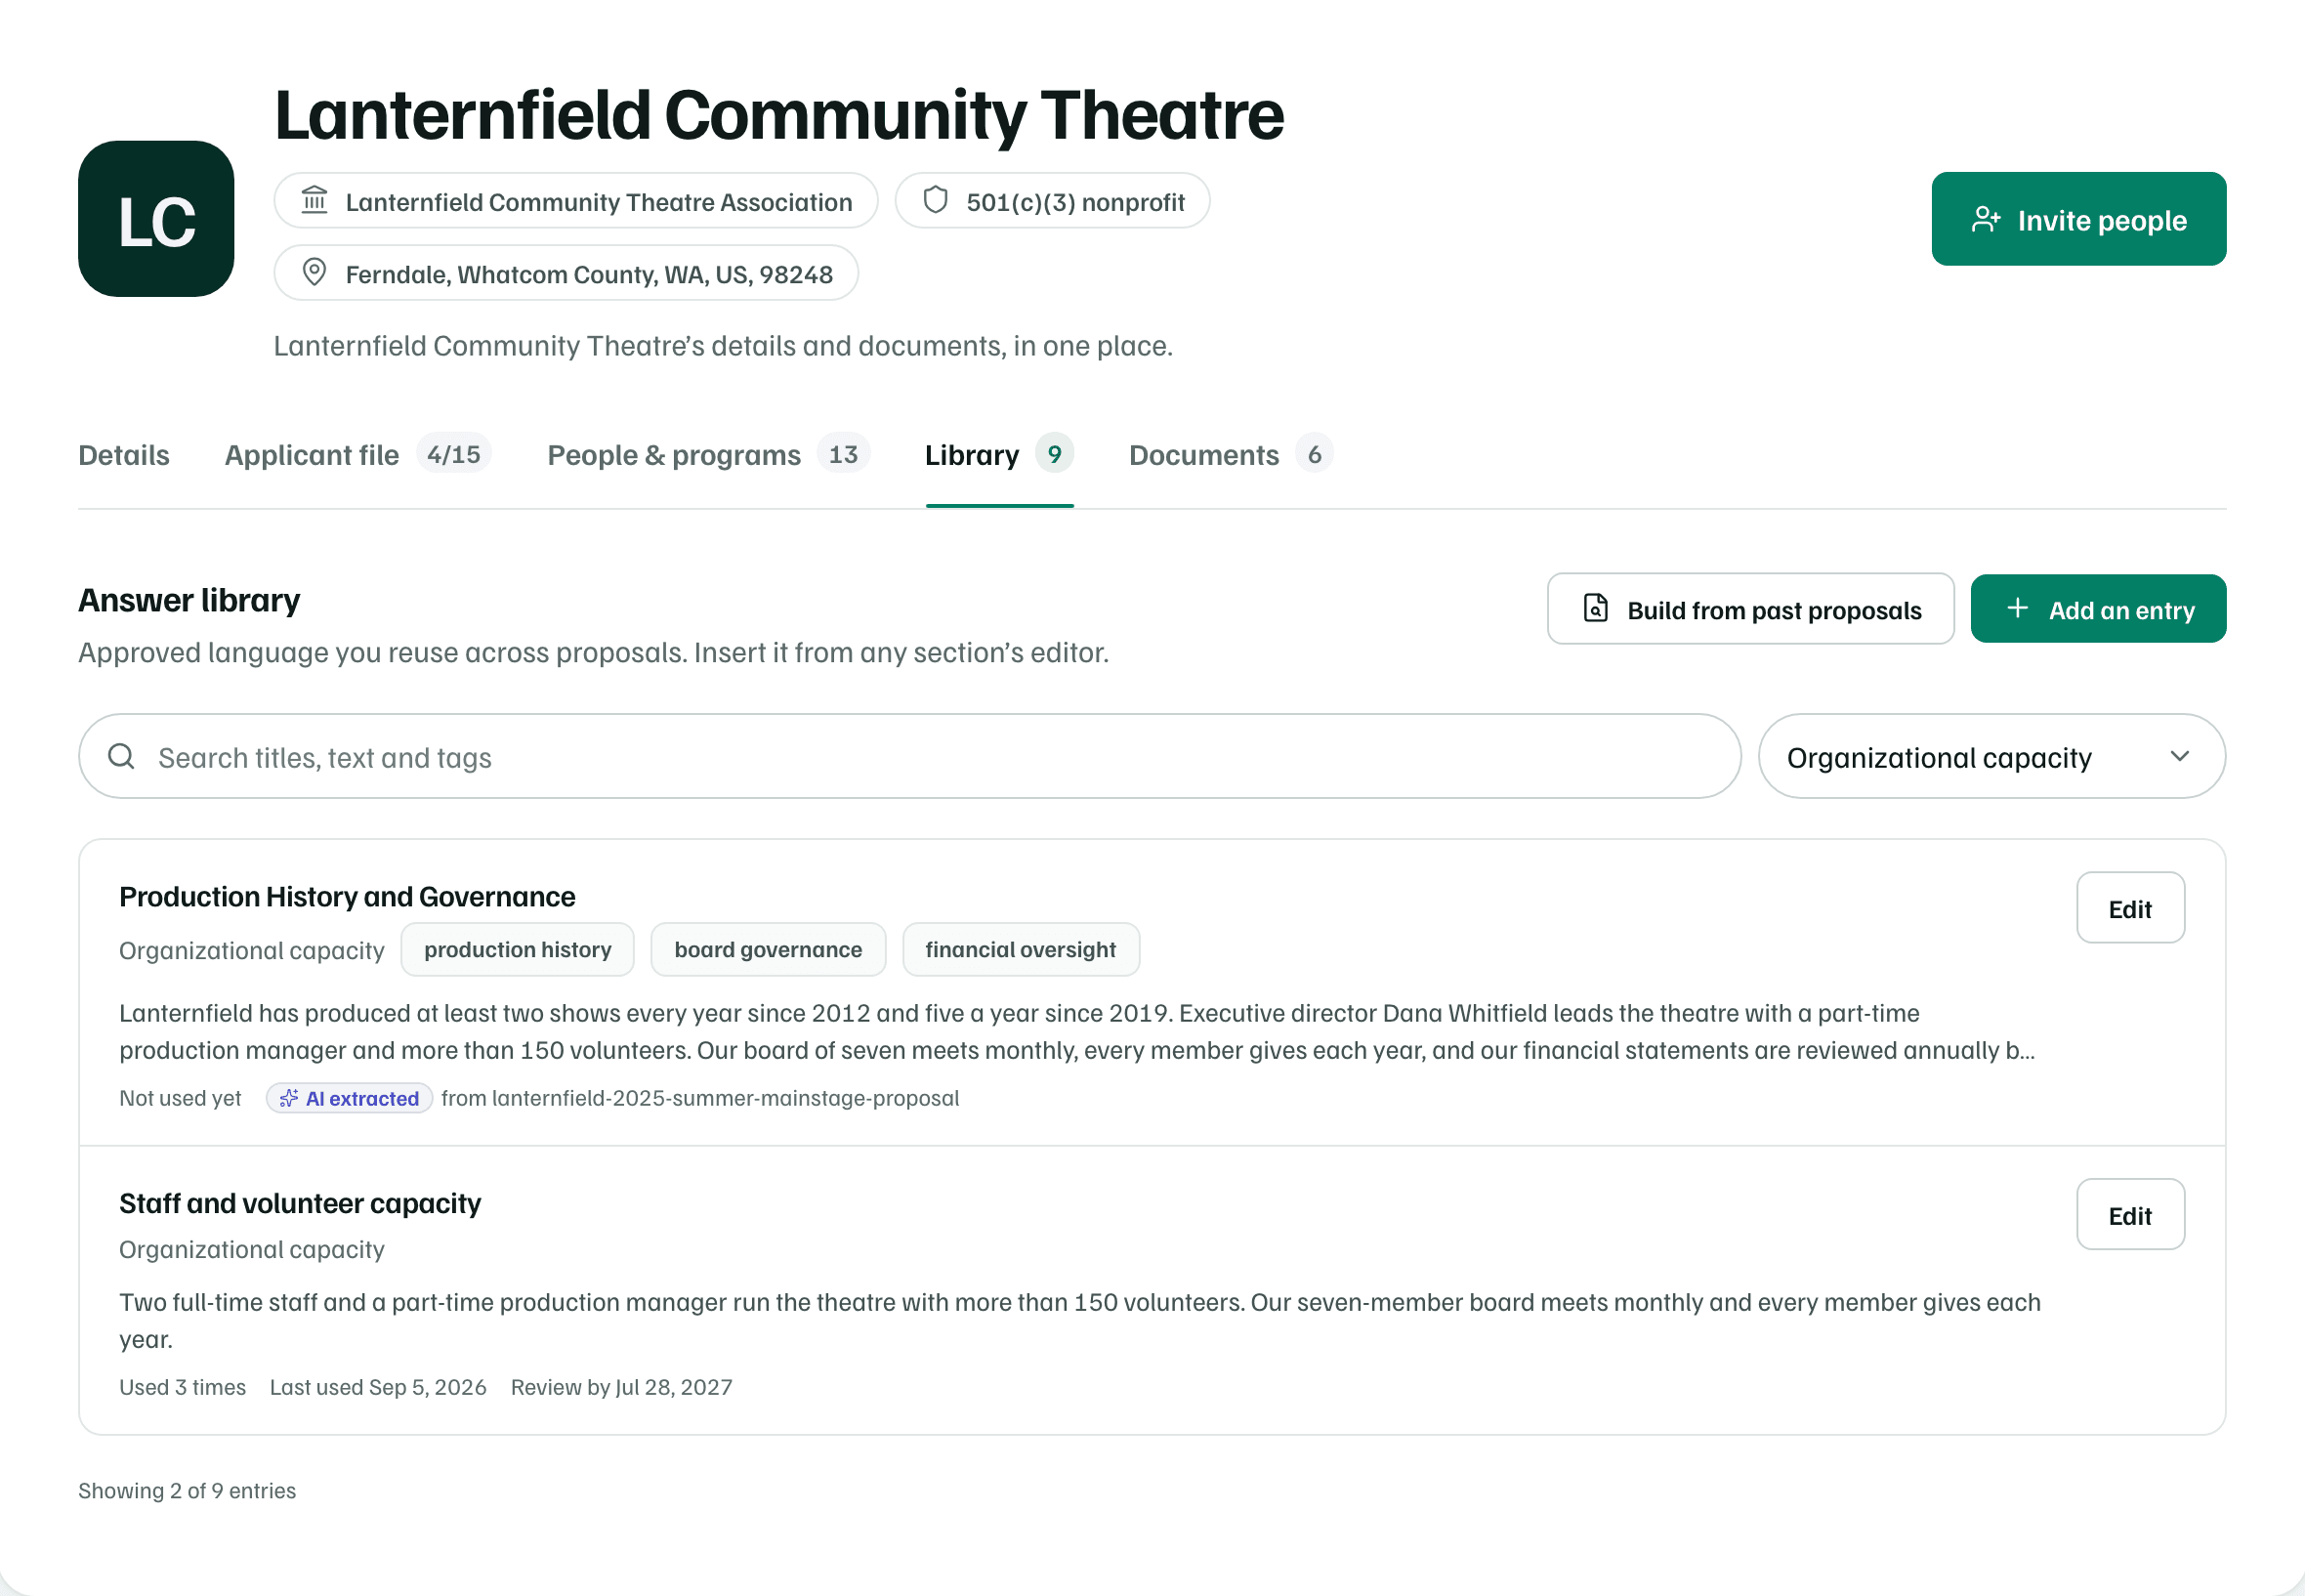Click the magnifier icon in the search bar
This screenshot has height=1596, width=2305.
122,757
